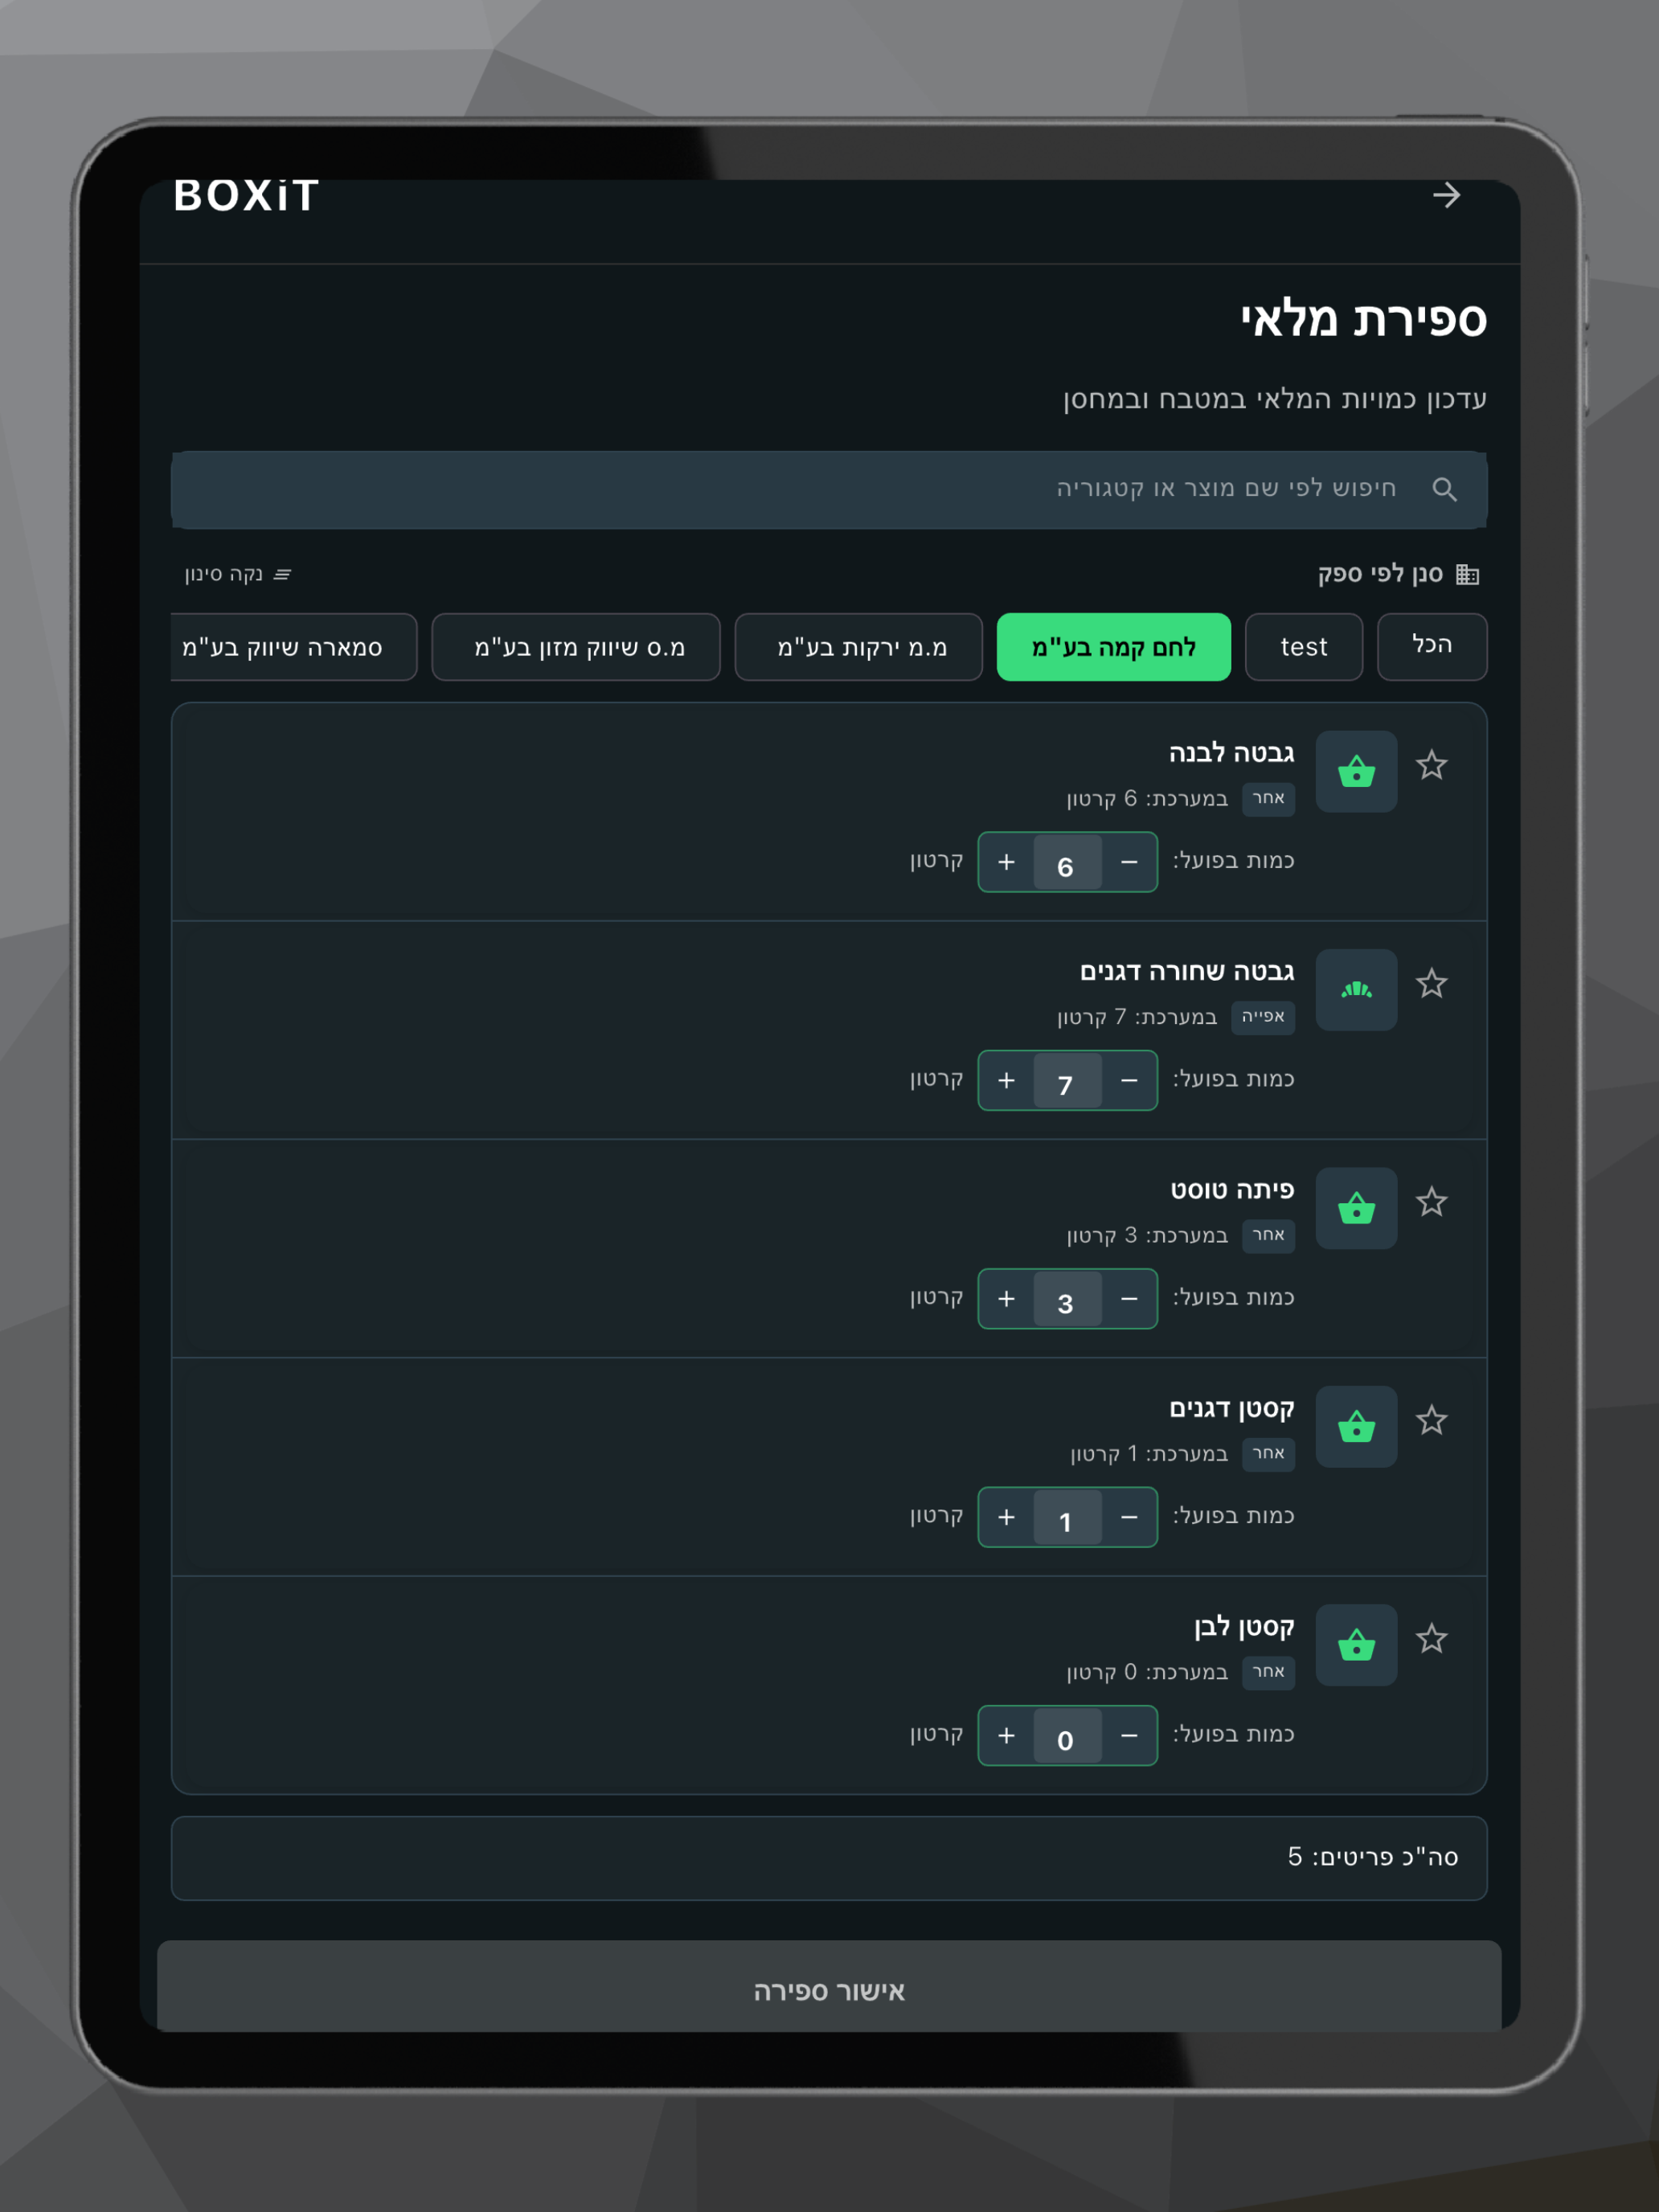Click the ספירת מלאי page title
This screenshot has width=1659, height=2212.
(x=1363, y=320)
